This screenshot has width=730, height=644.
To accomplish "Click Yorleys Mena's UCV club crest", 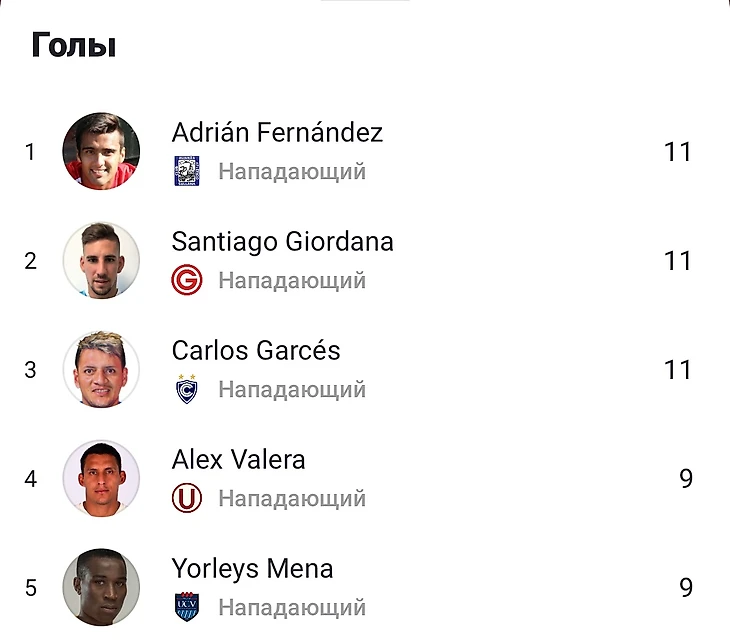I will point(186,607).
